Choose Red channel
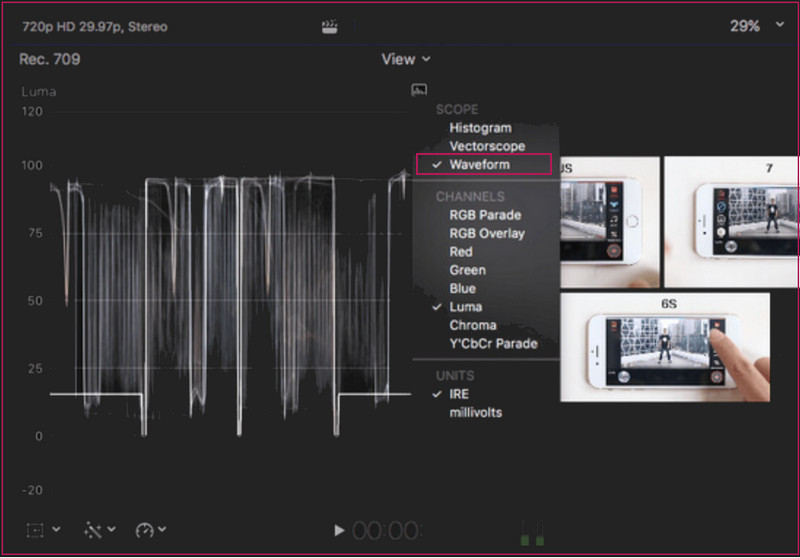Viewport: 800px width, 558px height. [x=461, y=252]
